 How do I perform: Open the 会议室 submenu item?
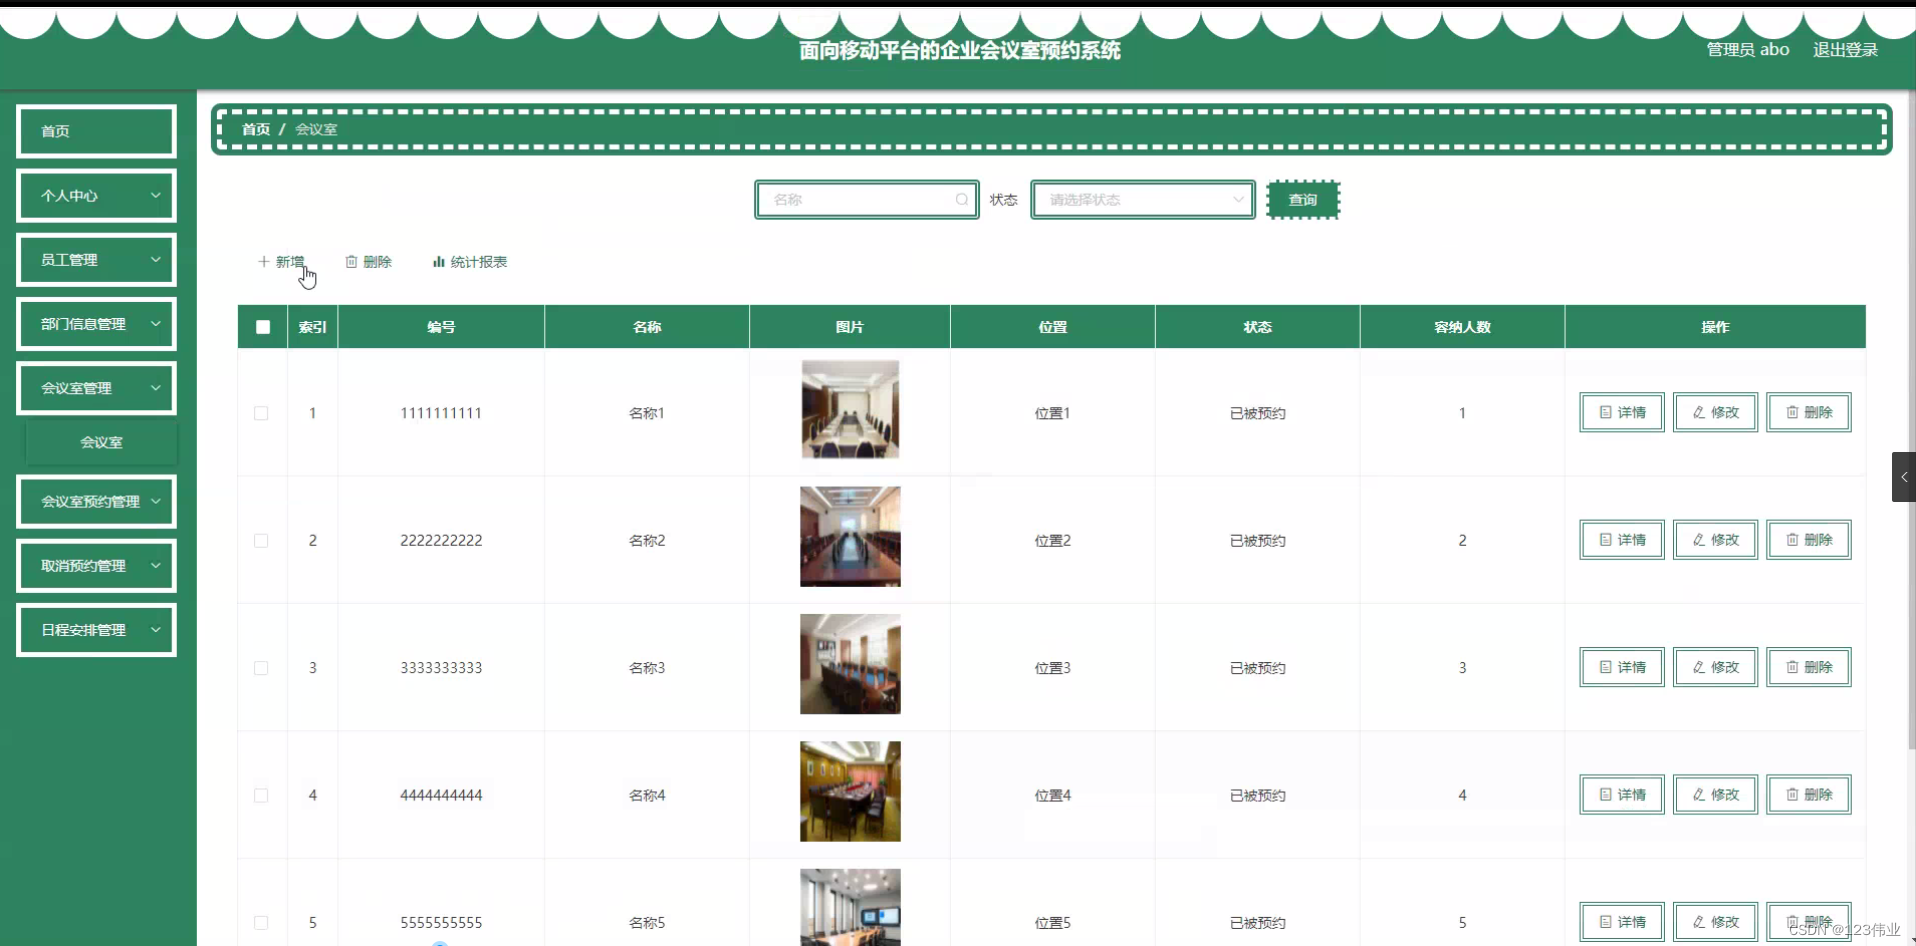[x=101, y=441]
